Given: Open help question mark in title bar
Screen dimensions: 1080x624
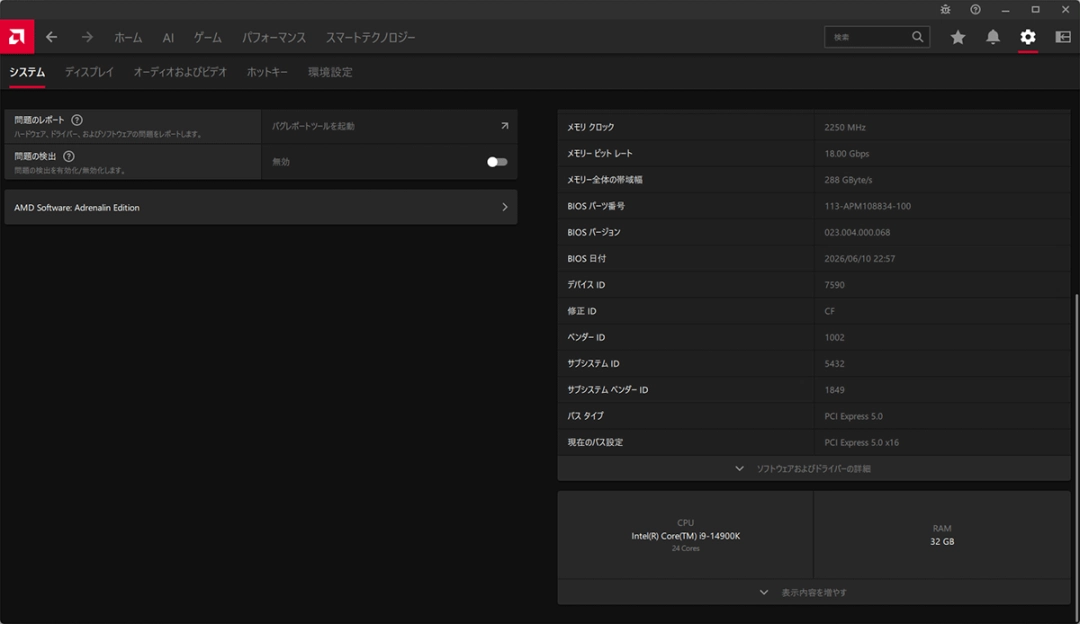Looking at the screenshot, I should (975, 10).
